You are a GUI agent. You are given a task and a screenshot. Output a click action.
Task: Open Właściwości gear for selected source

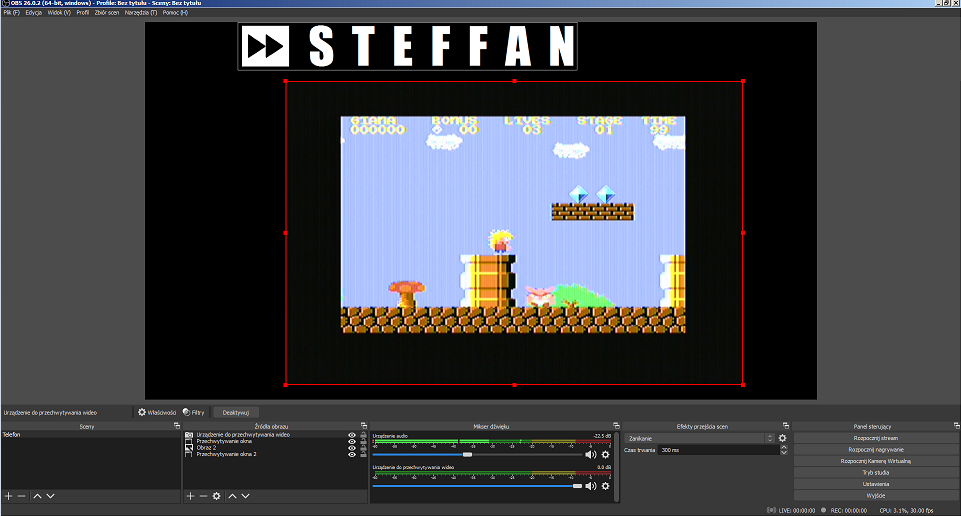click(157, 412)
